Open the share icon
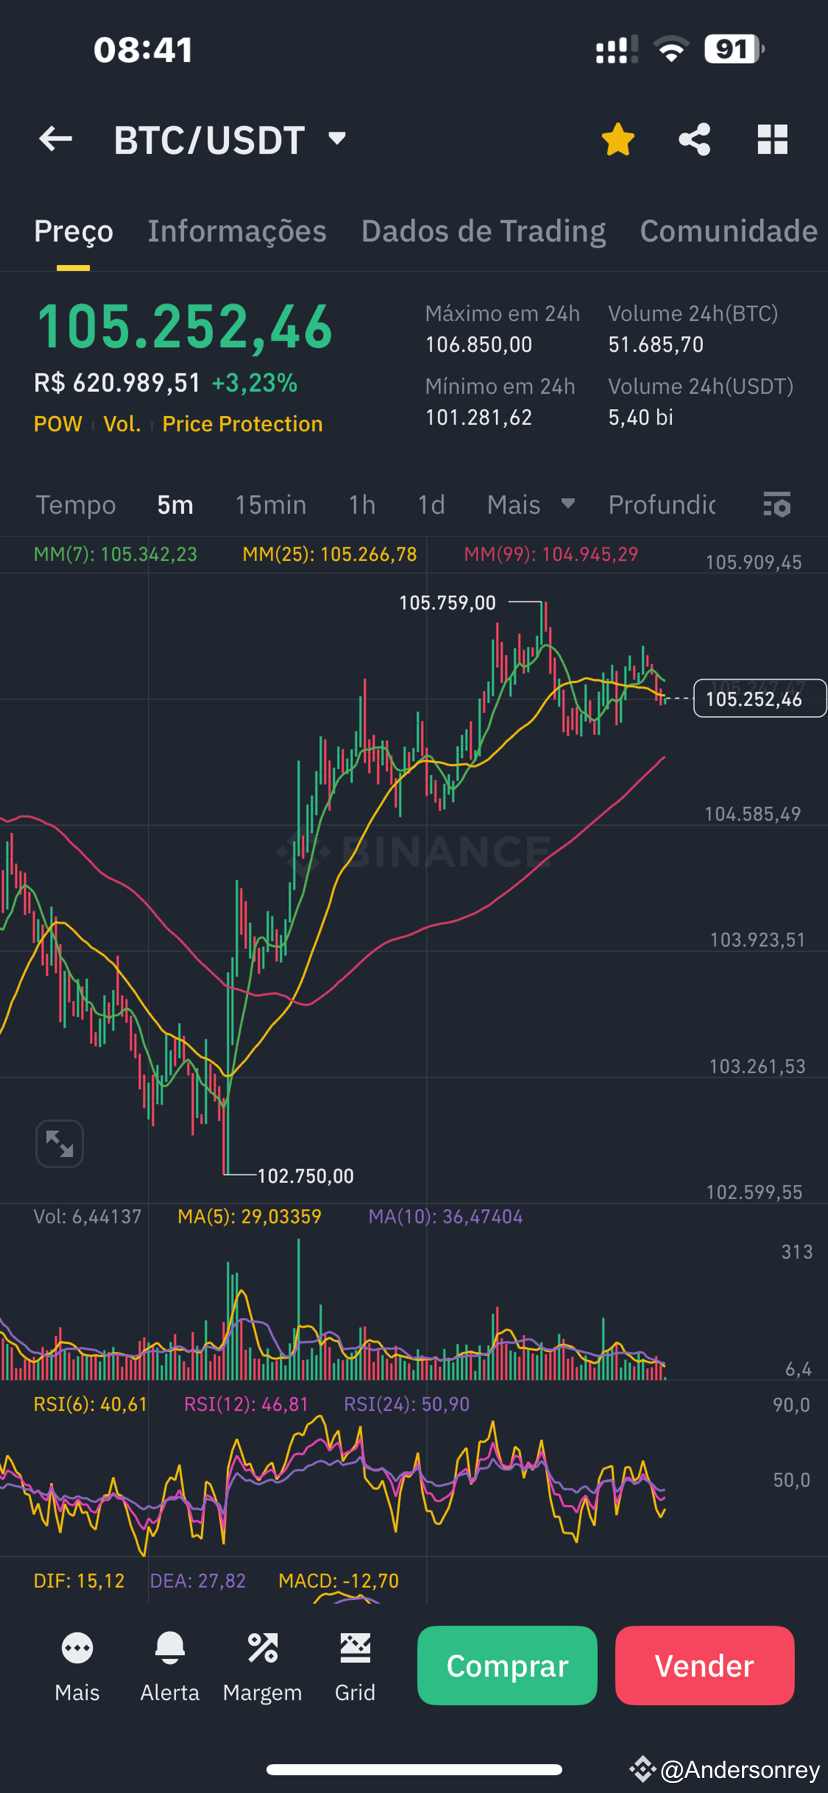Viewport: 828px width, 1793px height. pos(695,139)
